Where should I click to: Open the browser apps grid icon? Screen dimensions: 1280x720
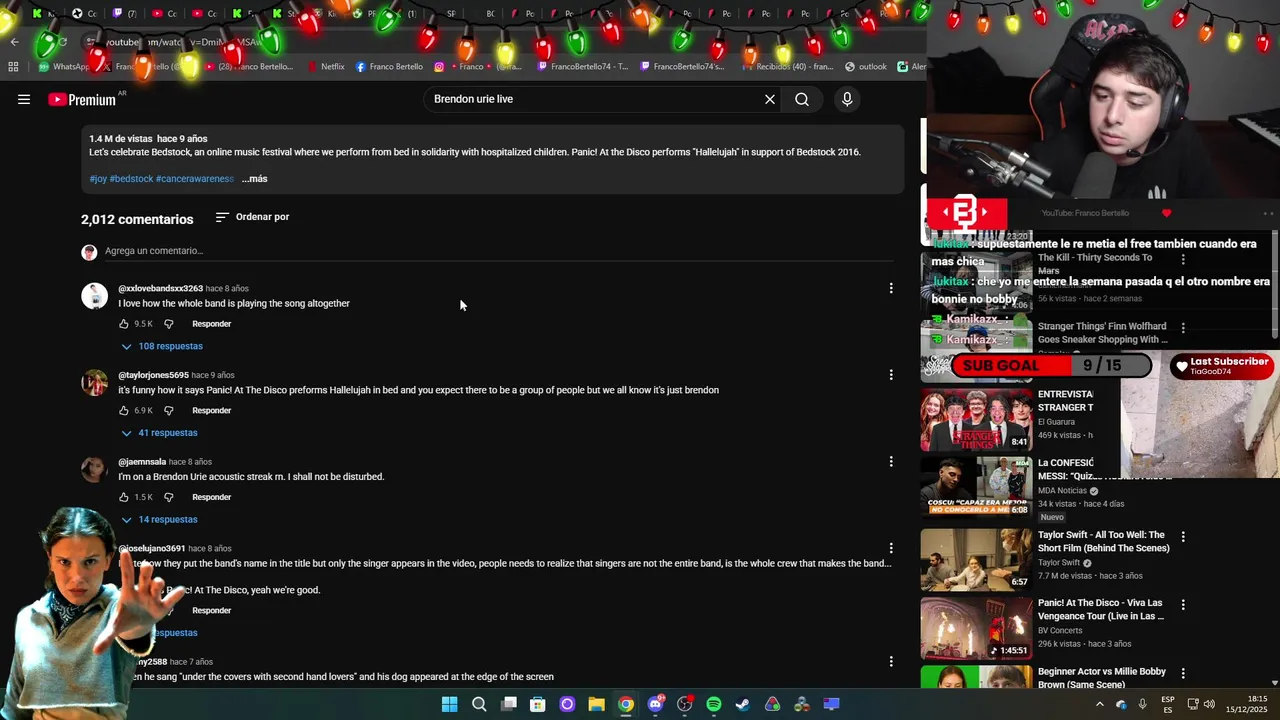click(x=13, y=67)
